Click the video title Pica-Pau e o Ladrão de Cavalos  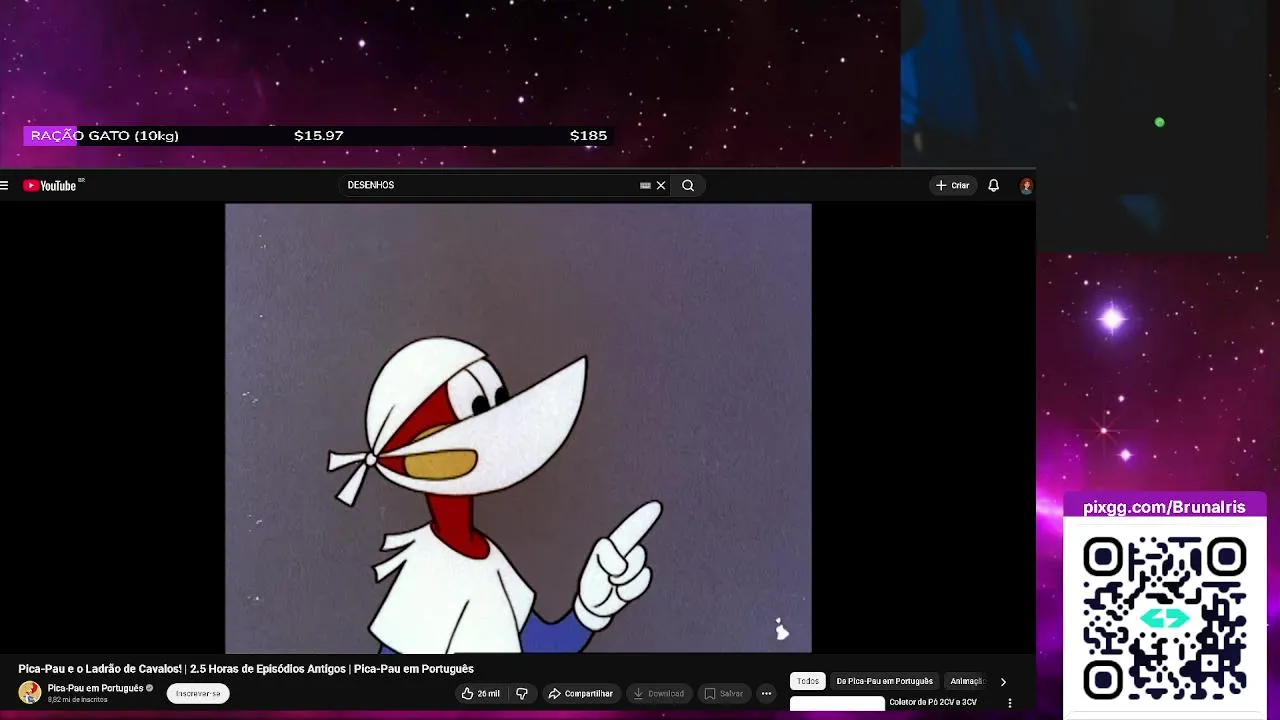pos(246,669)
